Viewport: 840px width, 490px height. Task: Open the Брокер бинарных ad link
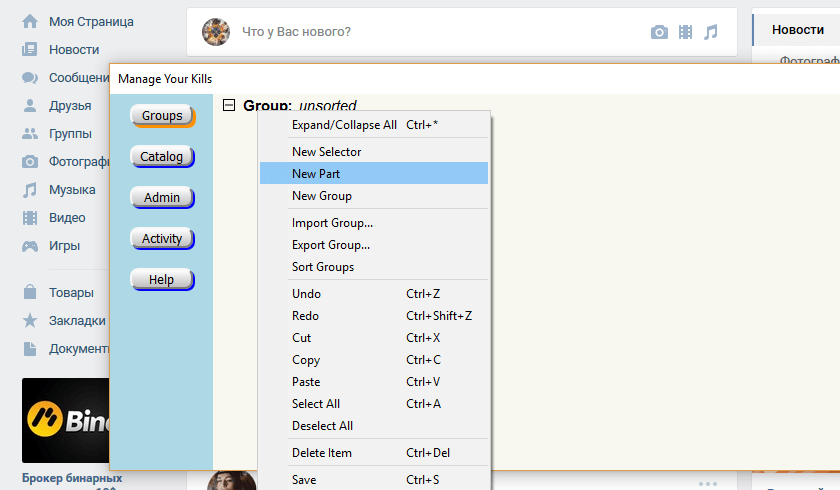72,478
